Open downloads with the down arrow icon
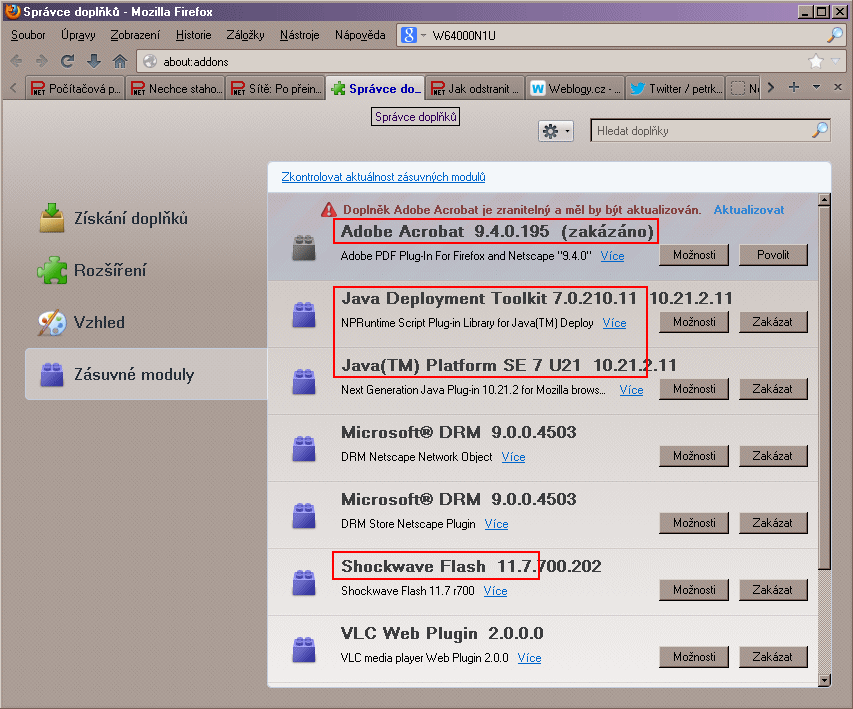 click(94, 61)
